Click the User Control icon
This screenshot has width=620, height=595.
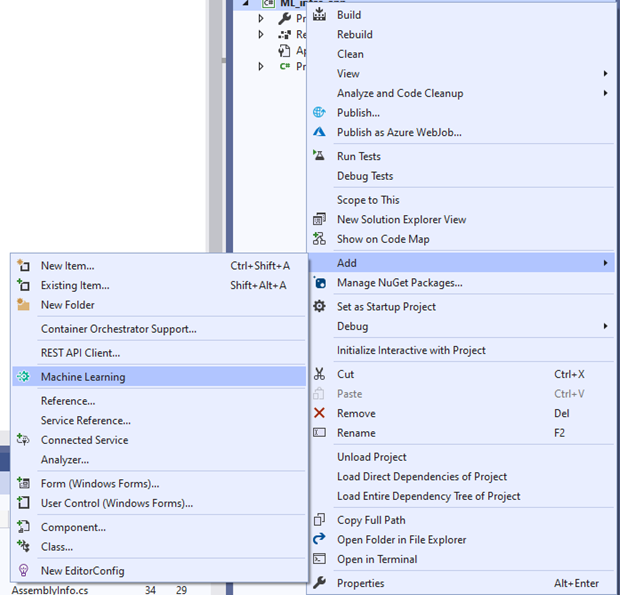pos(23,503)
